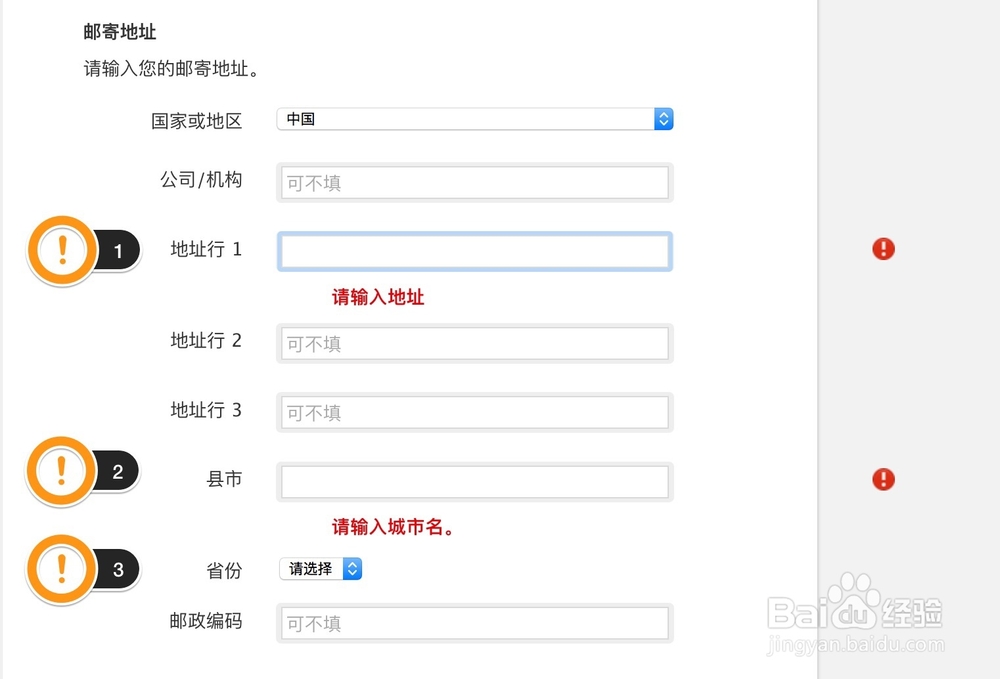Click the red 请输入地址 error message
The width and height of the screenshot is (1000, 679).
point(377,296)
